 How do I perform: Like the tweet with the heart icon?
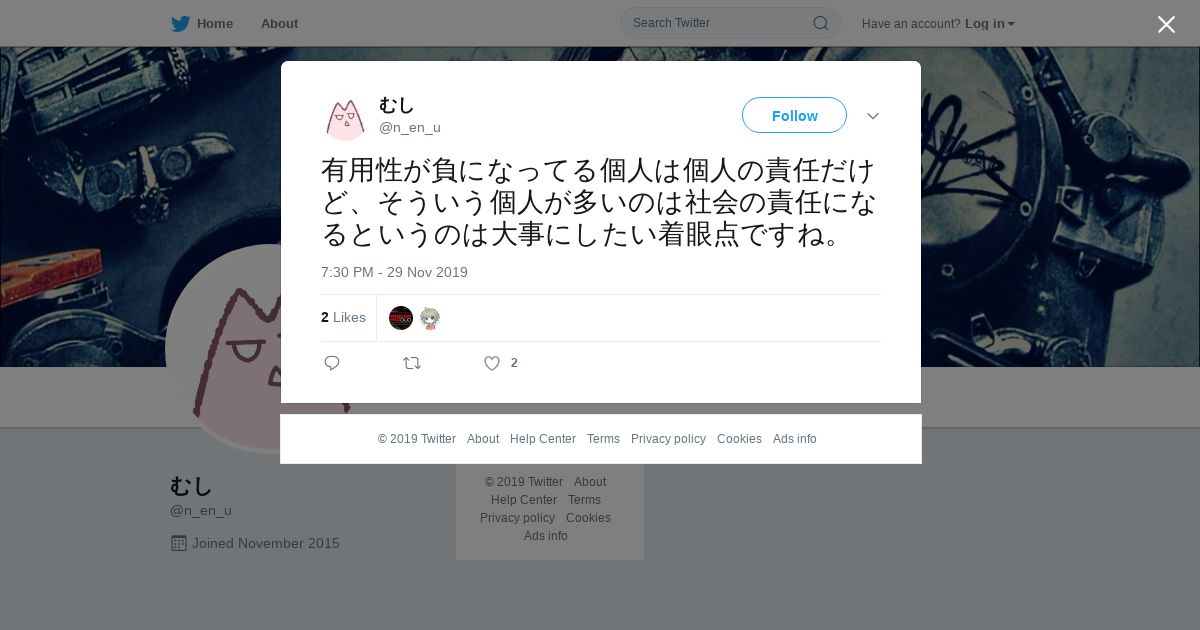(x=492, y=363)
